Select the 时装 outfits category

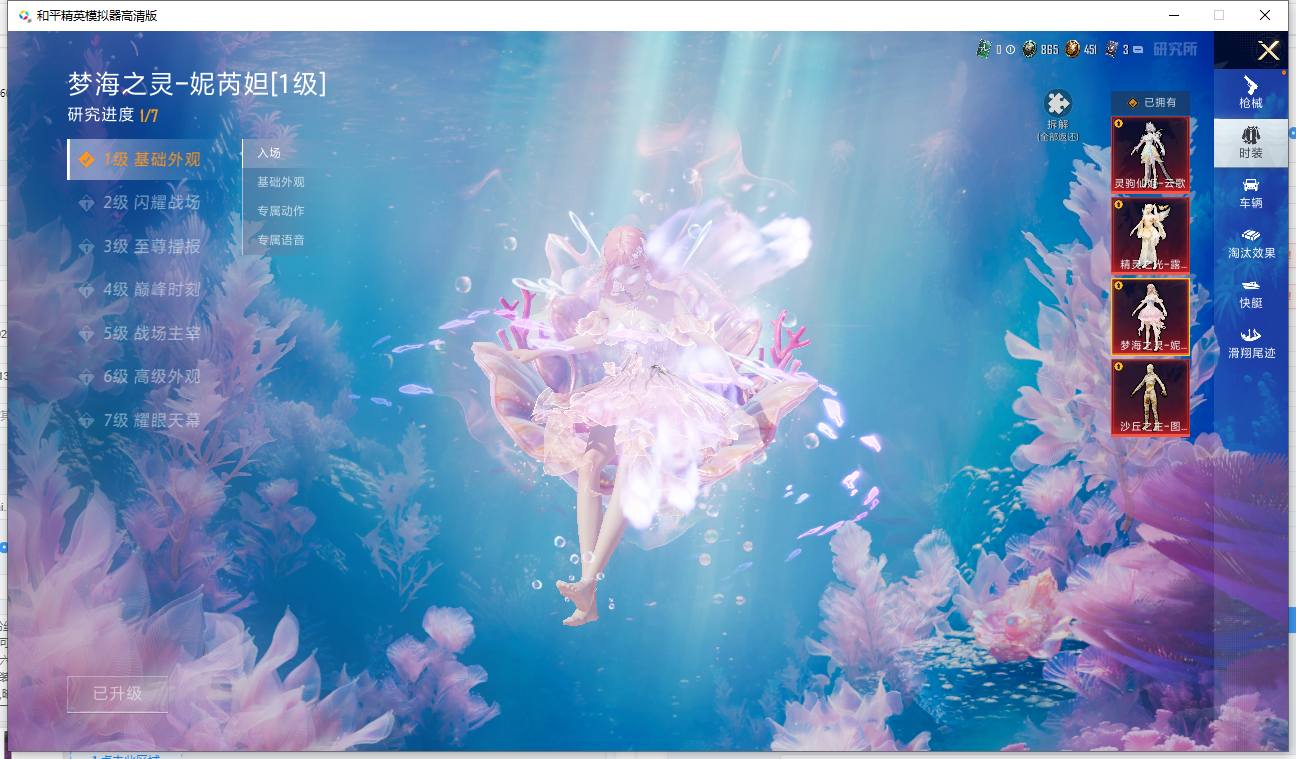pyautogui.click(x=1250, y=142)
